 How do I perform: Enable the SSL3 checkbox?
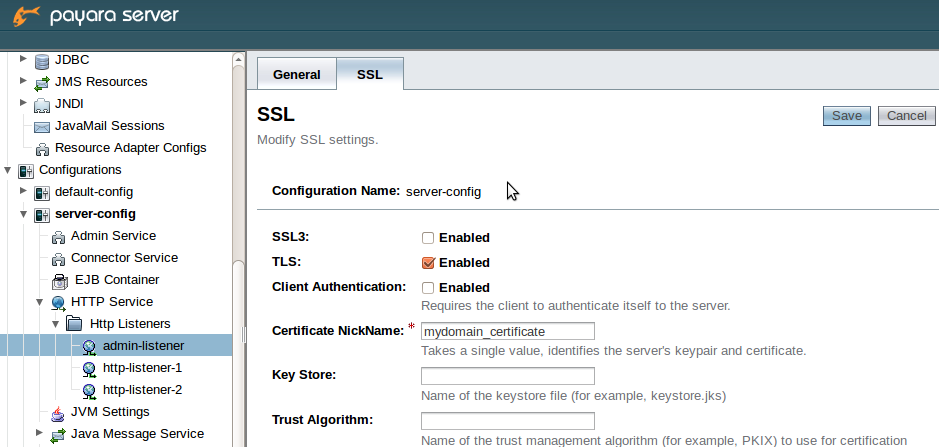428,238
